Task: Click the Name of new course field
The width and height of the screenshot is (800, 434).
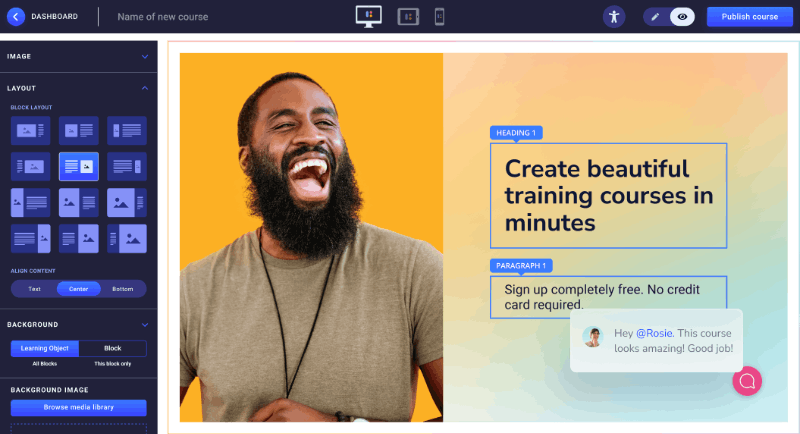Action: 163,16
